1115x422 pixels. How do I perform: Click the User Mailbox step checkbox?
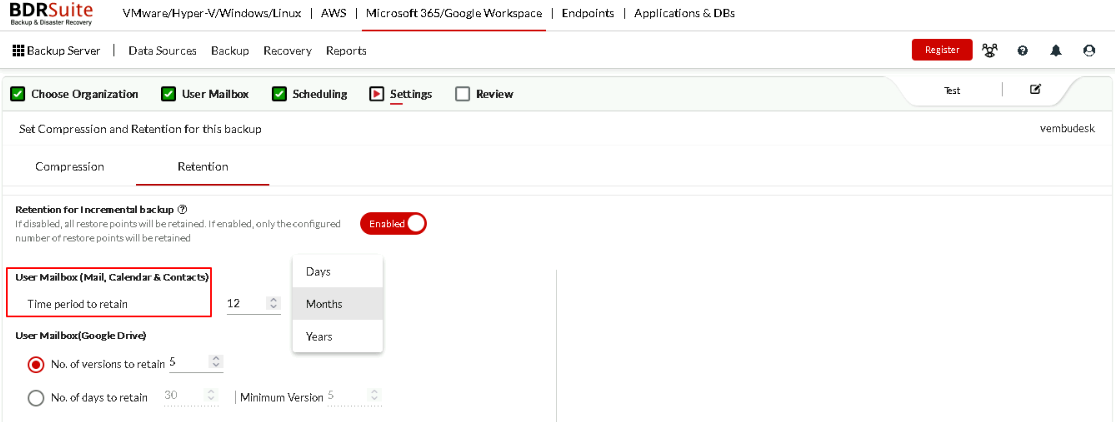pyautogui.click(x=168, y=94)
